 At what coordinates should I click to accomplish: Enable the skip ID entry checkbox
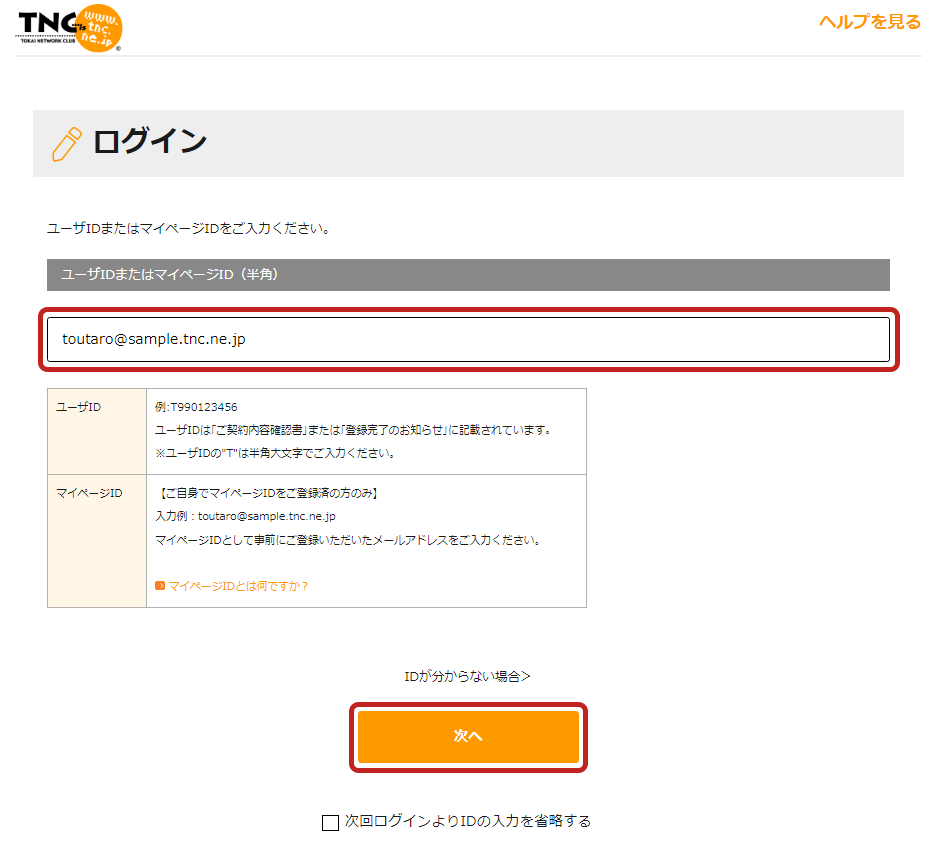330,822
